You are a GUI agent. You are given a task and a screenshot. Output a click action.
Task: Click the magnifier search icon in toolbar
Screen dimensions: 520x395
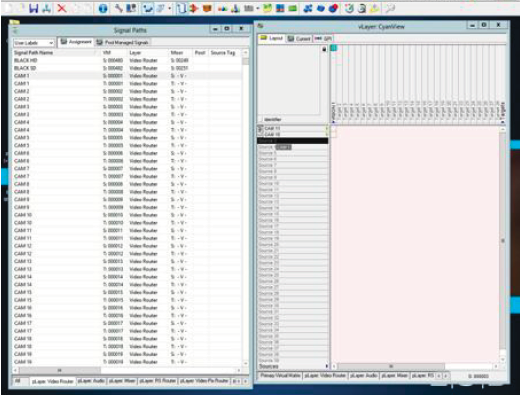click(x=390, y=8)
